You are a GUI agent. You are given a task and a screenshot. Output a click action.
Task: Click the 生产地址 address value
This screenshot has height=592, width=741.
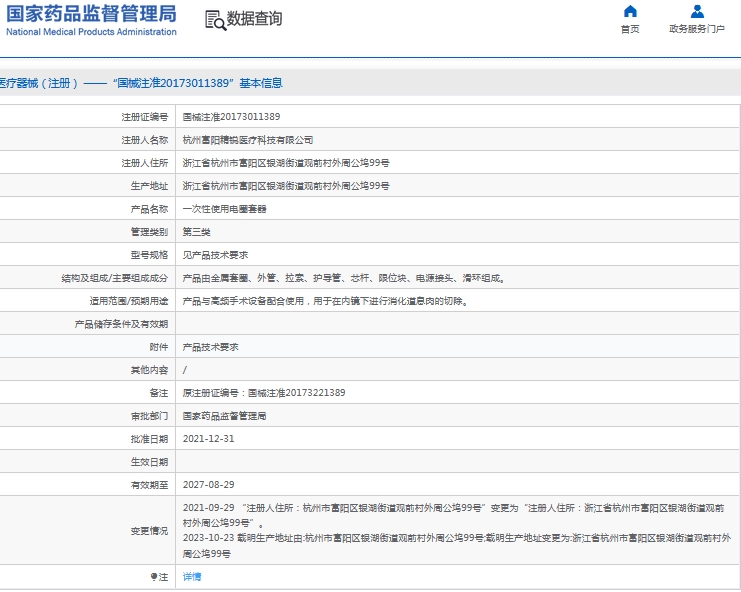286,186
